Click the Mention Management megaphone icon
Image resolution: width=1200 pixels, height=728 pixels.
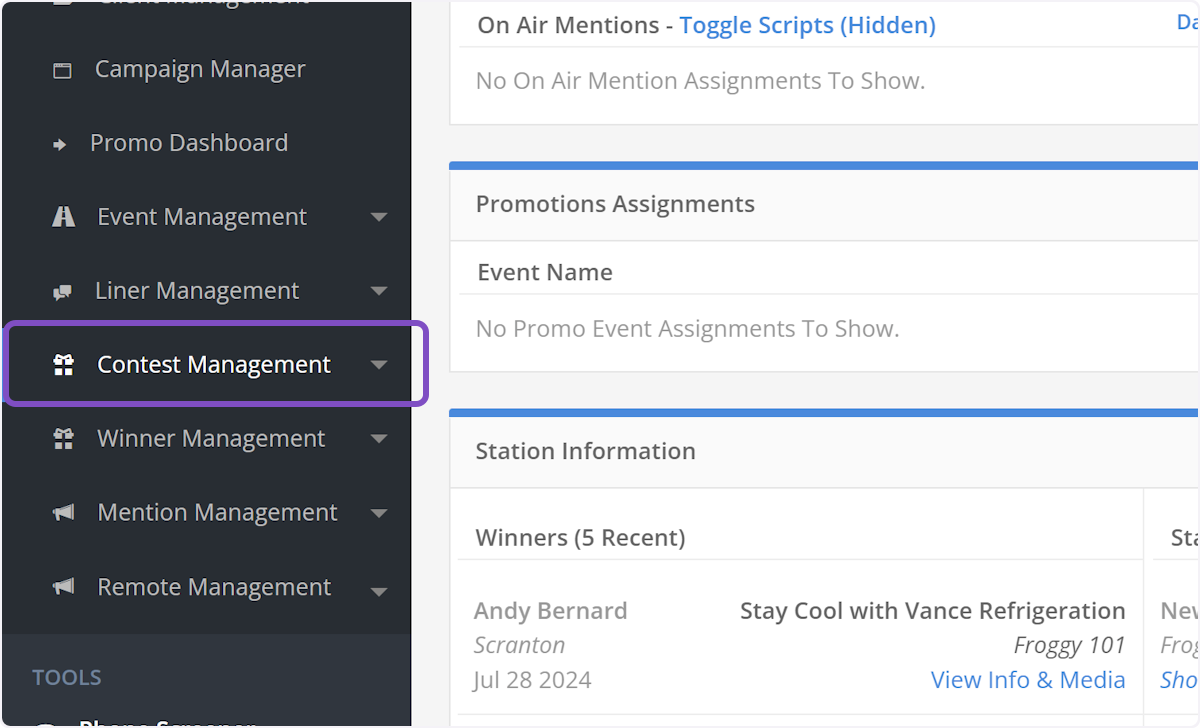[x=63, y=512]
